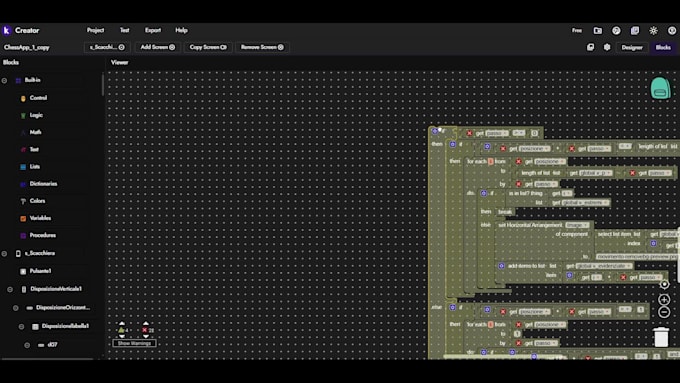Select the s_Scacchiera screen item
Image resolution: width=680 pixels, height=383 pixels.
point(39,253)
